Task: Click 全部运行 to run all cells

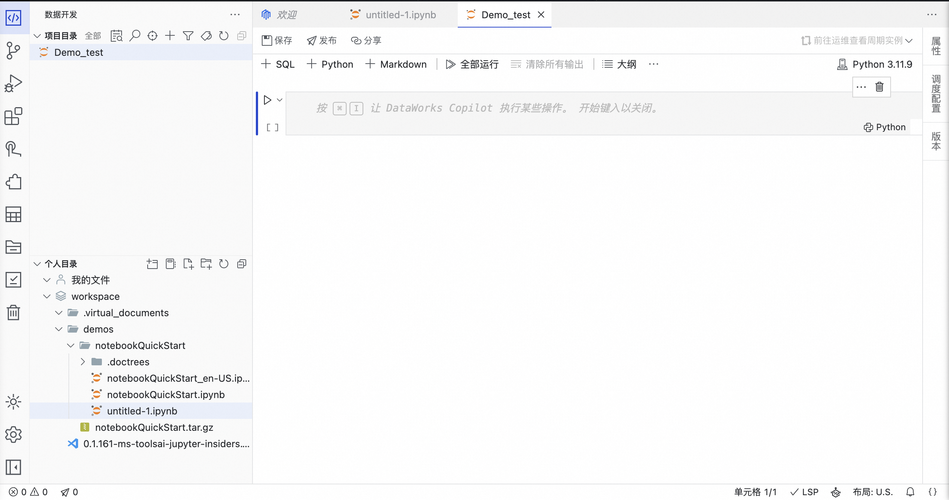Action: pos(472,64)
